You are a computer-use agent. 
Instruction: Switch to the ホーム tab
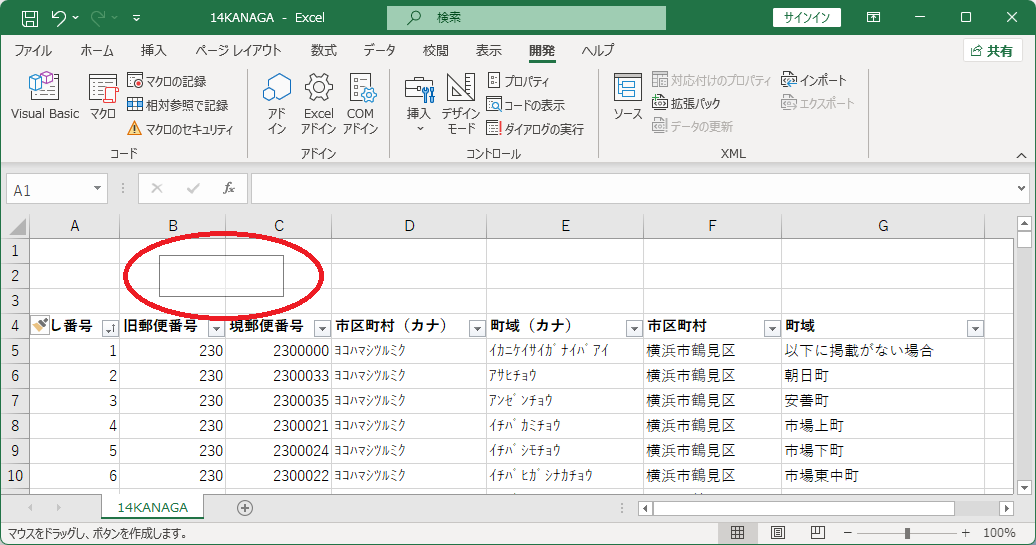click(96, 50)
